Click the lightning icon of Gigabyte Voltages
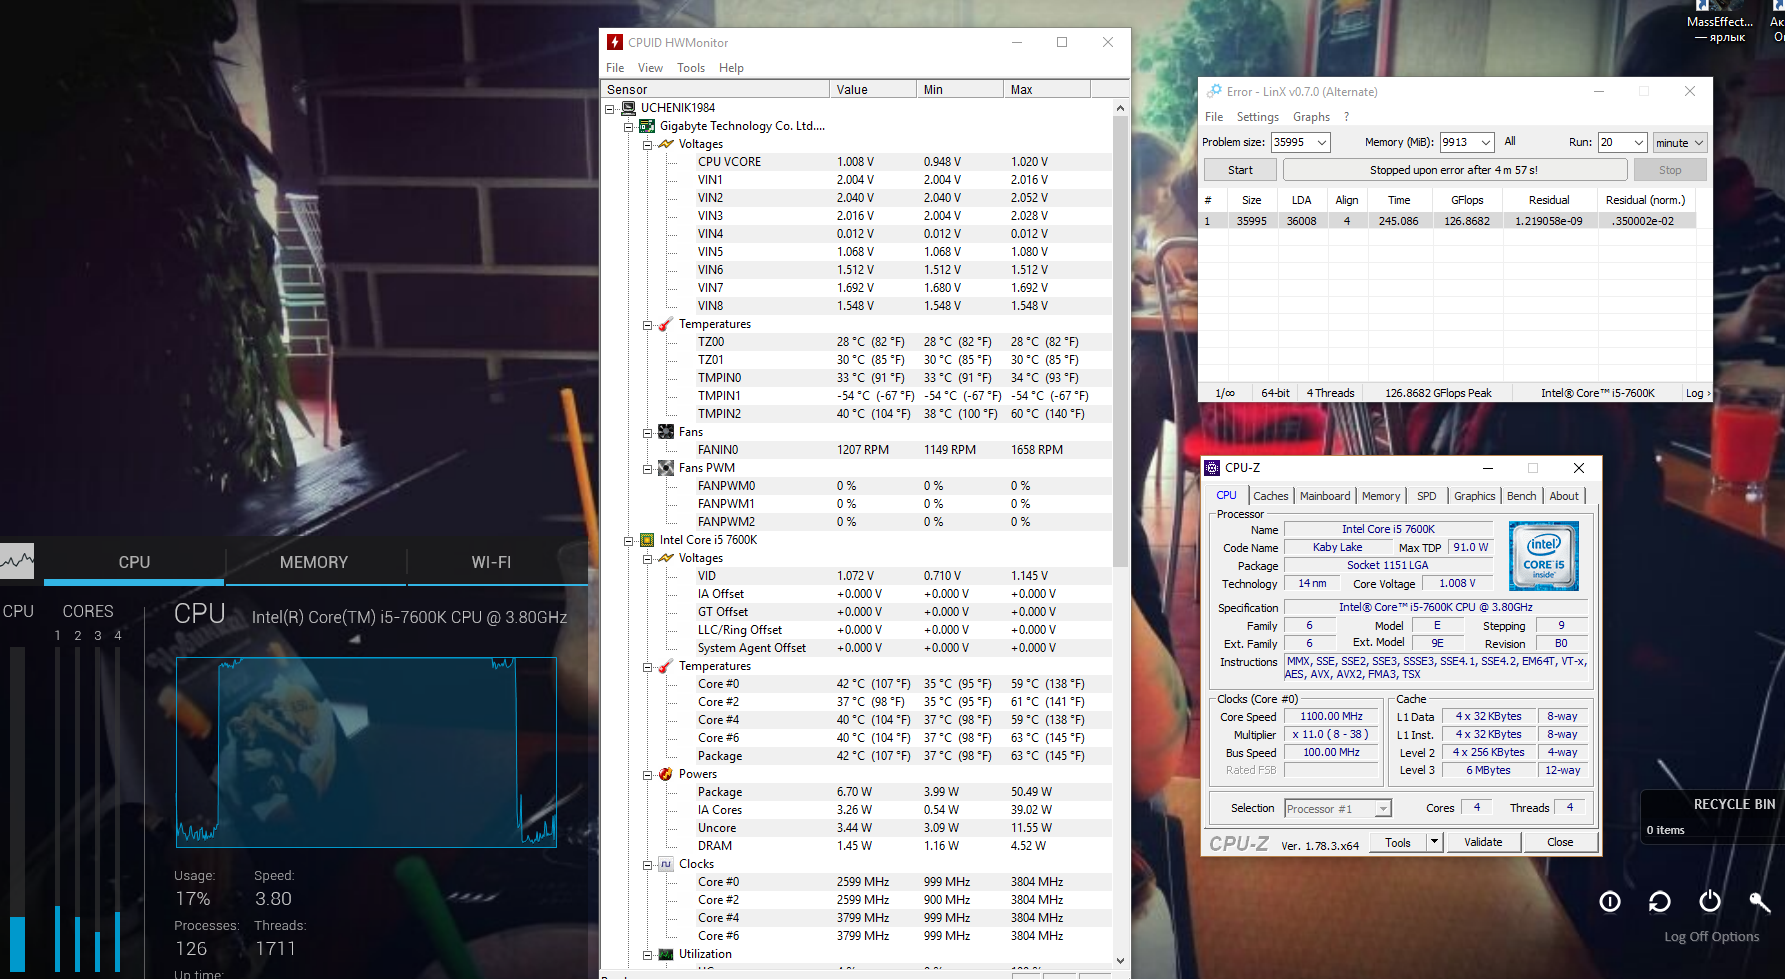This screenshot has height=979, width=1785. 666,144
